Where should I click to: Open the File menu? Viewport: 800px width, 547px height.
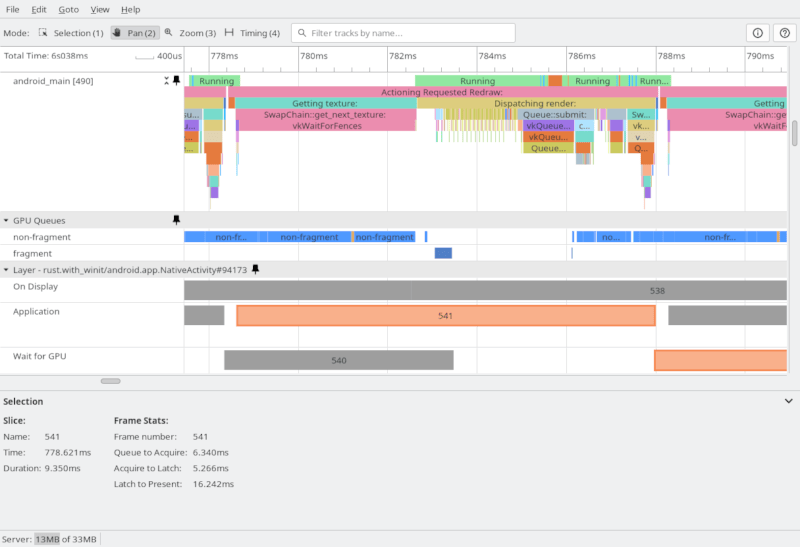click(x=12, y=9)
